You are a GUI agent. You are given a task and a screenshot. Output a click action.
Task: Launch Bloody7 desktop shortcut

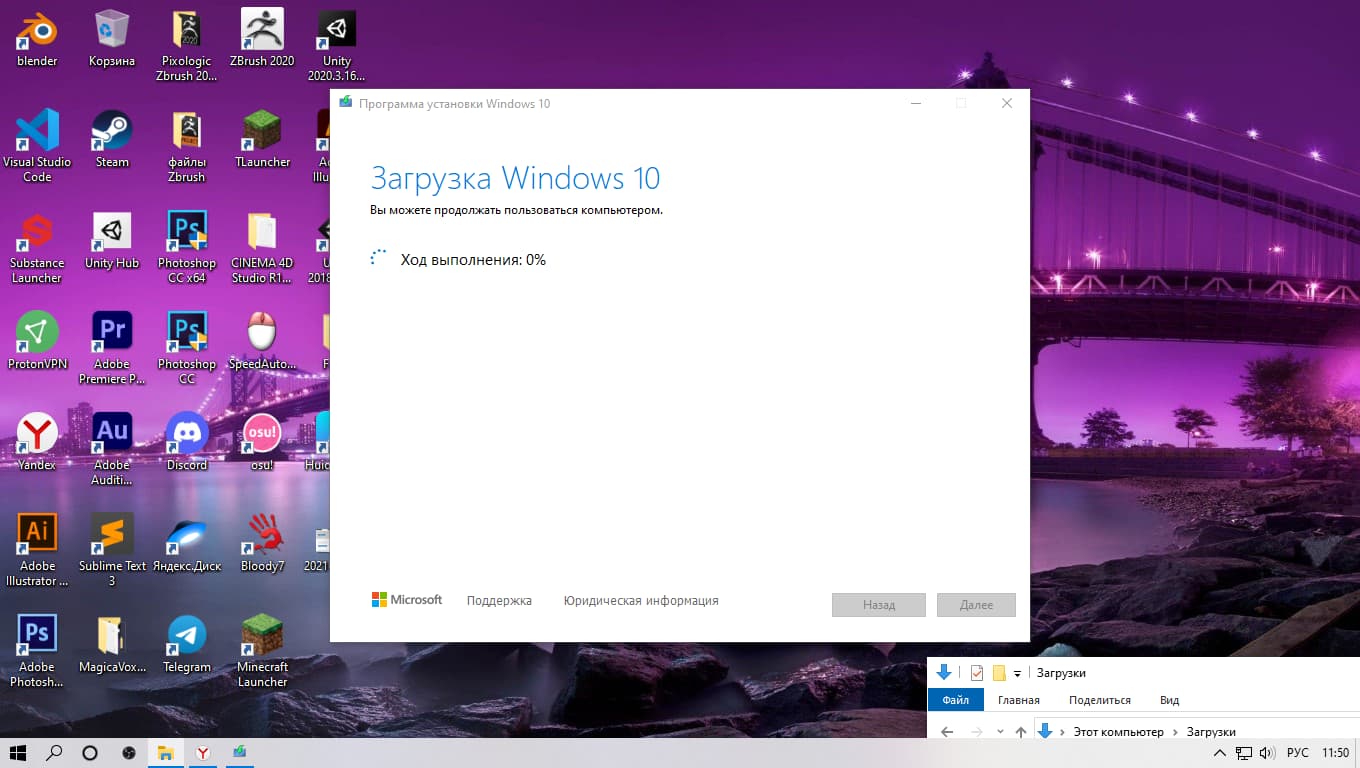[x=262, y=543]
